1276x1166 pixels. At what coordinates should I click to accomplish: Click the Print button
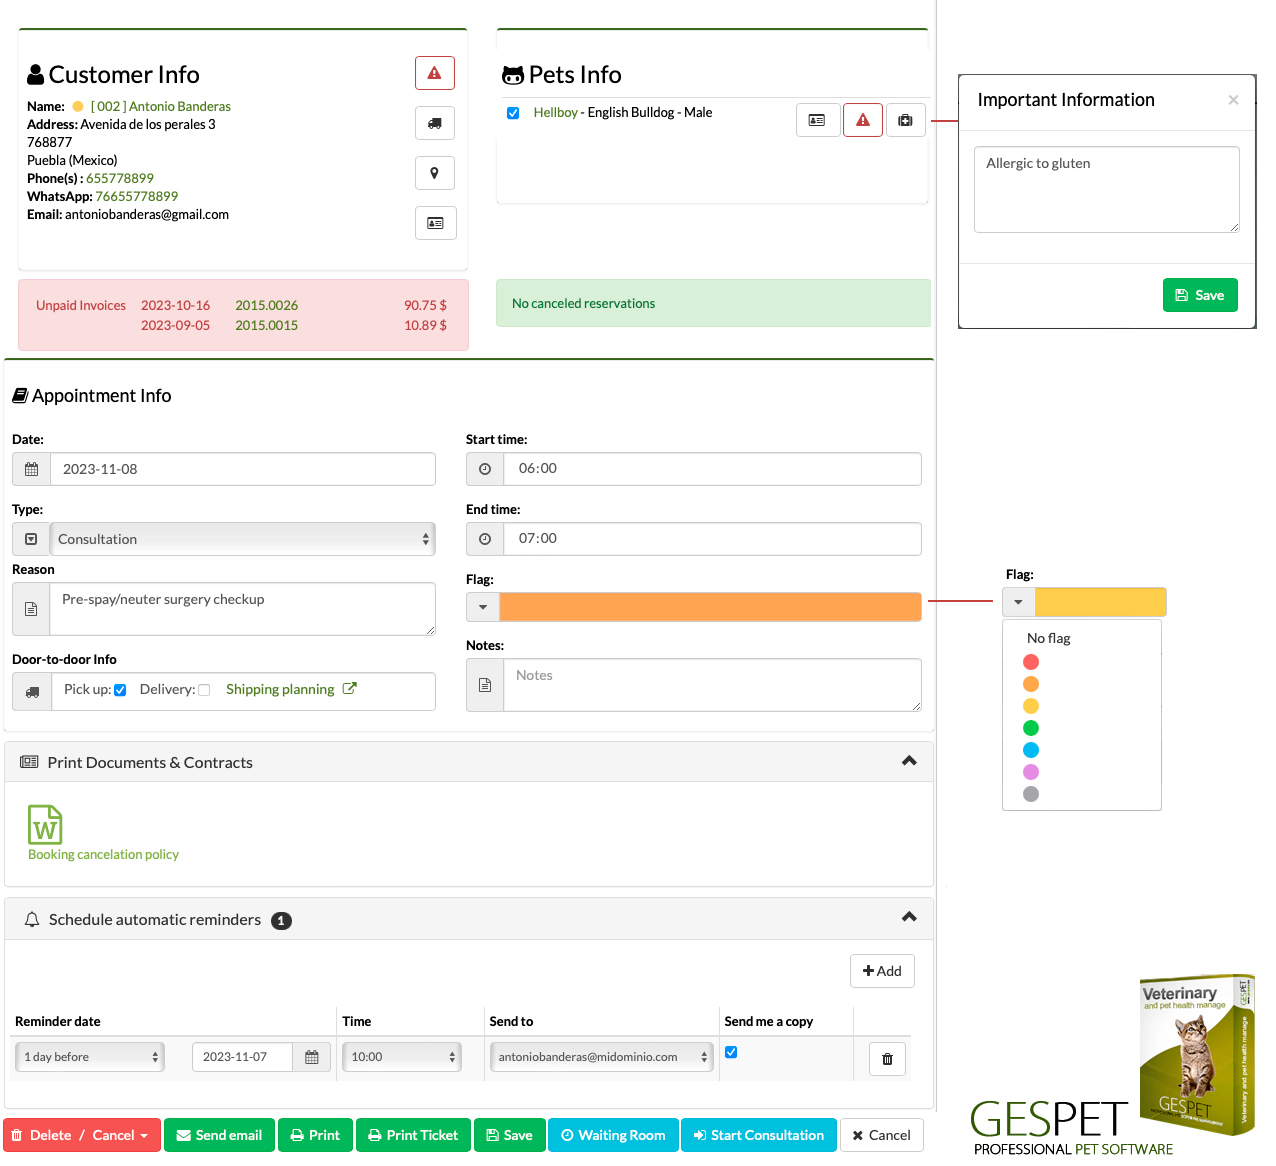click(315, 1135)
